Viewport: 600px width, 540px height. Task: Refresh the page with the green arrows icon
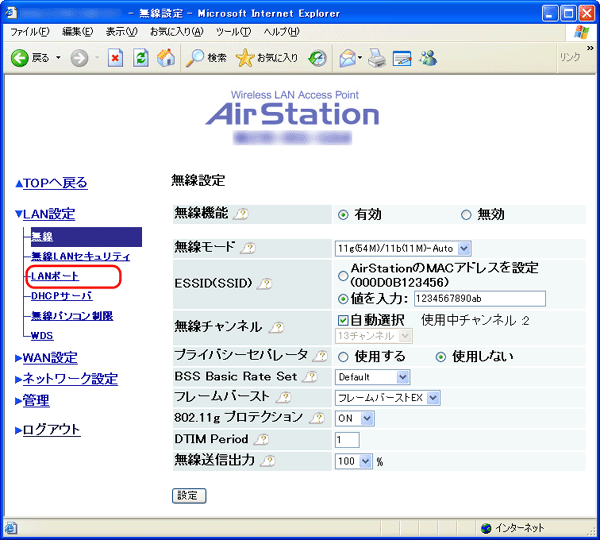tap(140, 58)
